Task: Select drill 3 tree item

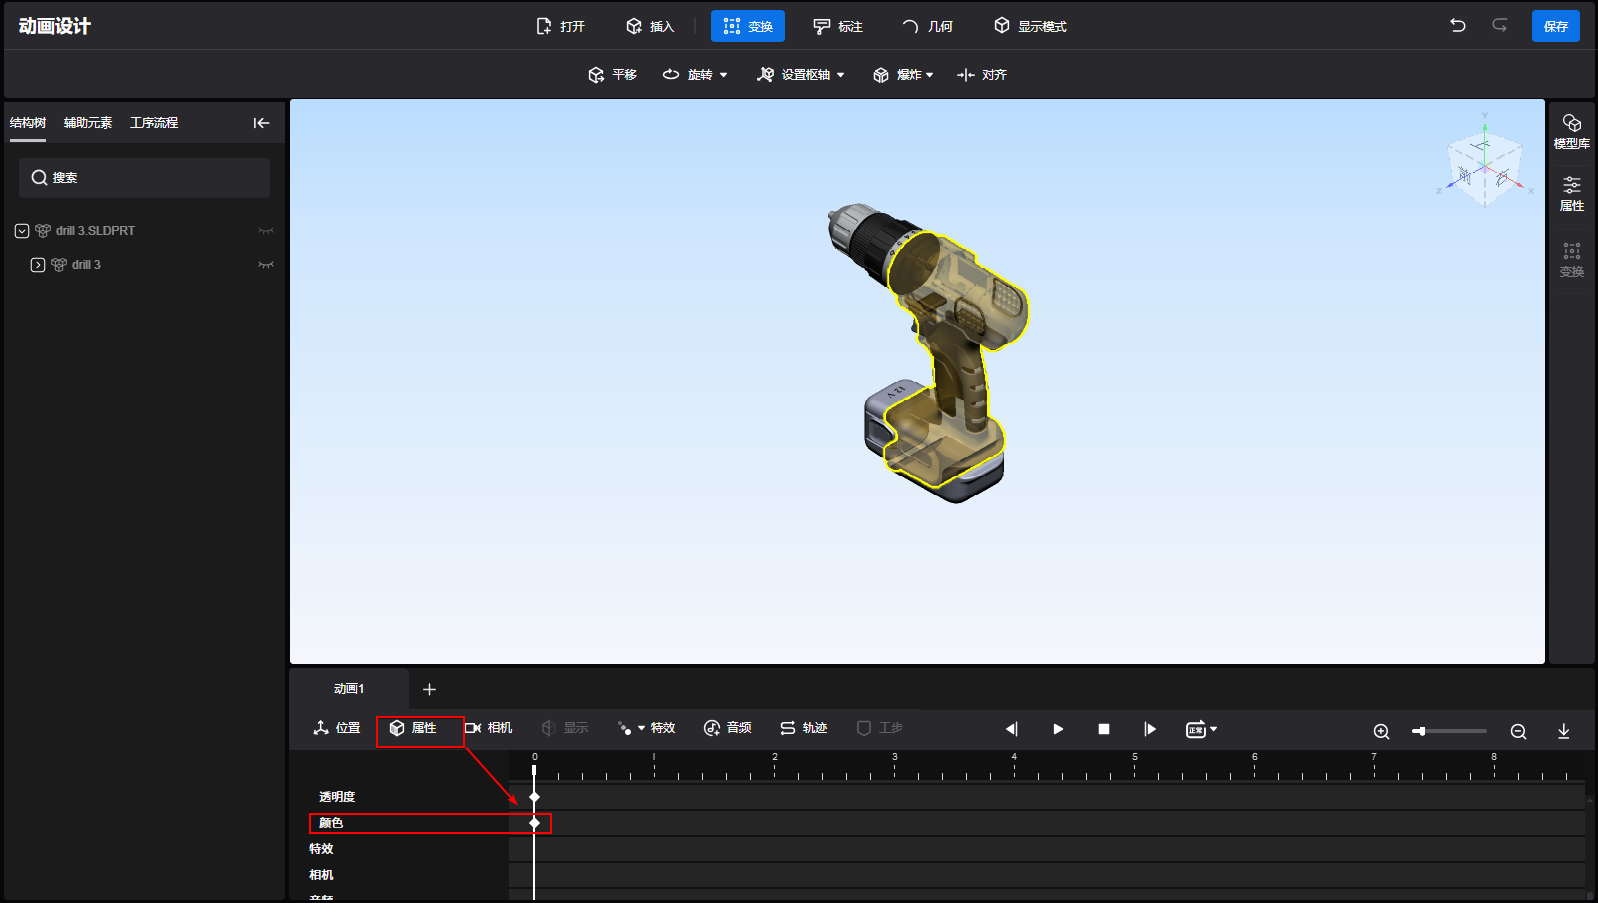Action: (86, 265)
